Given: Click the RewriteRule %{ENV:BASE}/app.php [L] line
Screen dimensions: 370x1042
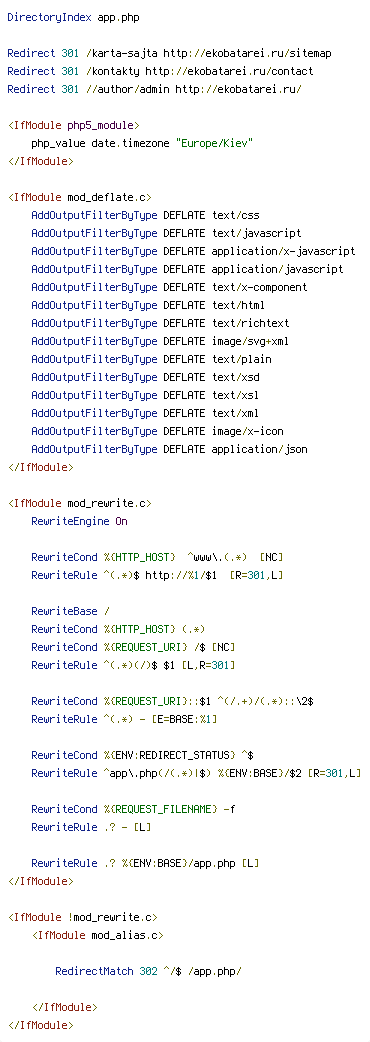Looking at the screenshot, I should [145, 863].
